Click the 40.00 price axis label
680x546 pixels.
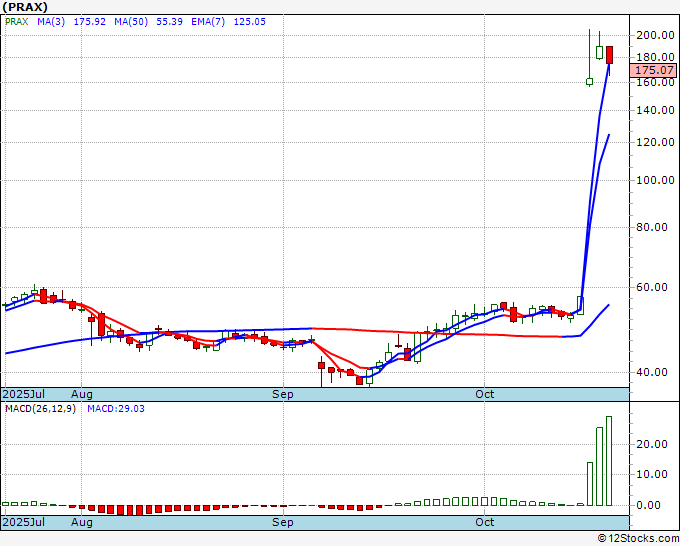[652, 372]
